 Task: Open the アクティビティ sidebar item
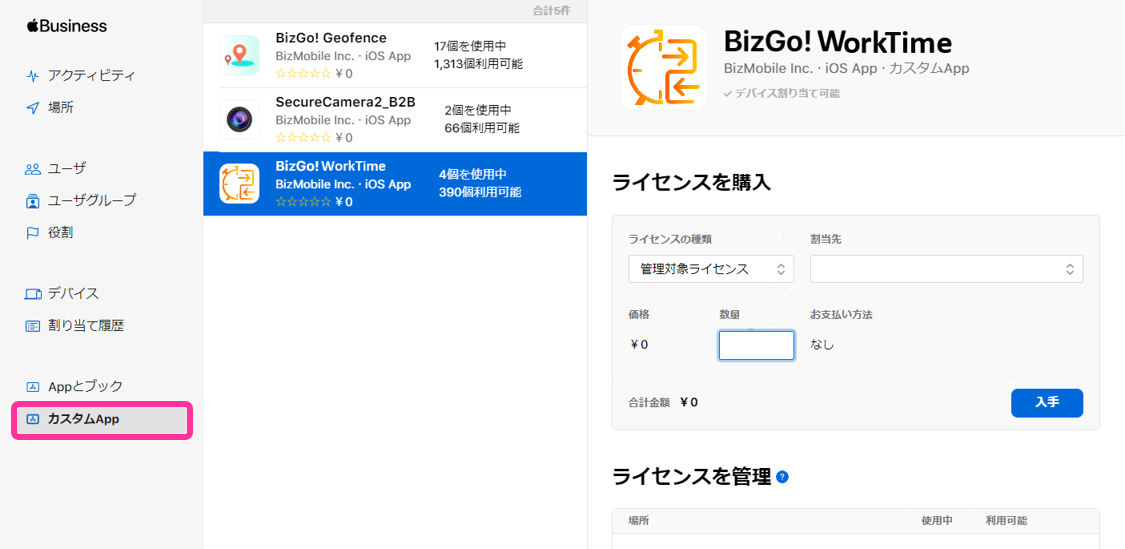click(91, 75)
